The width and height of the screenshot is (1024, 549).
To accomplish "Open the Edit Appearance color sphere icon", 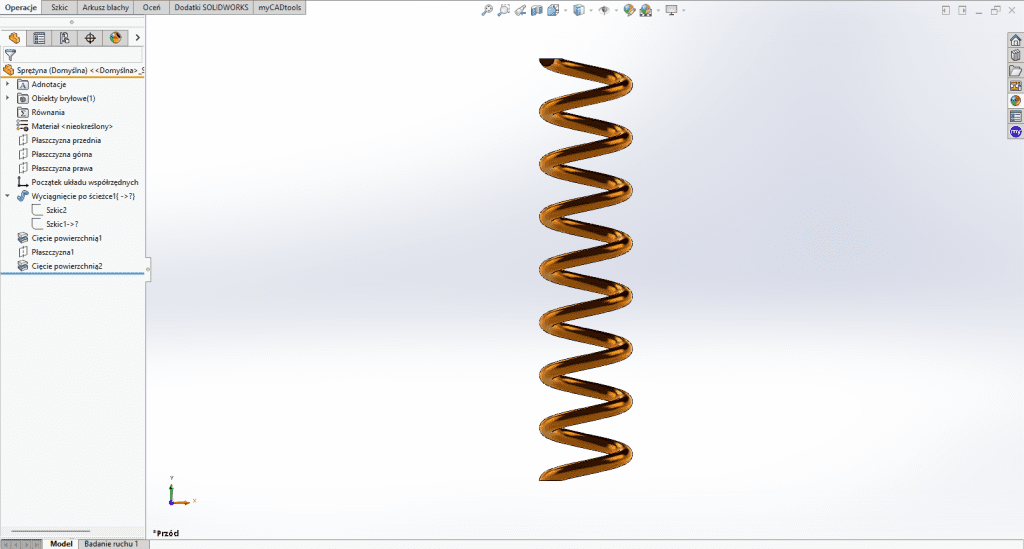I will click(x=629, y=10).
